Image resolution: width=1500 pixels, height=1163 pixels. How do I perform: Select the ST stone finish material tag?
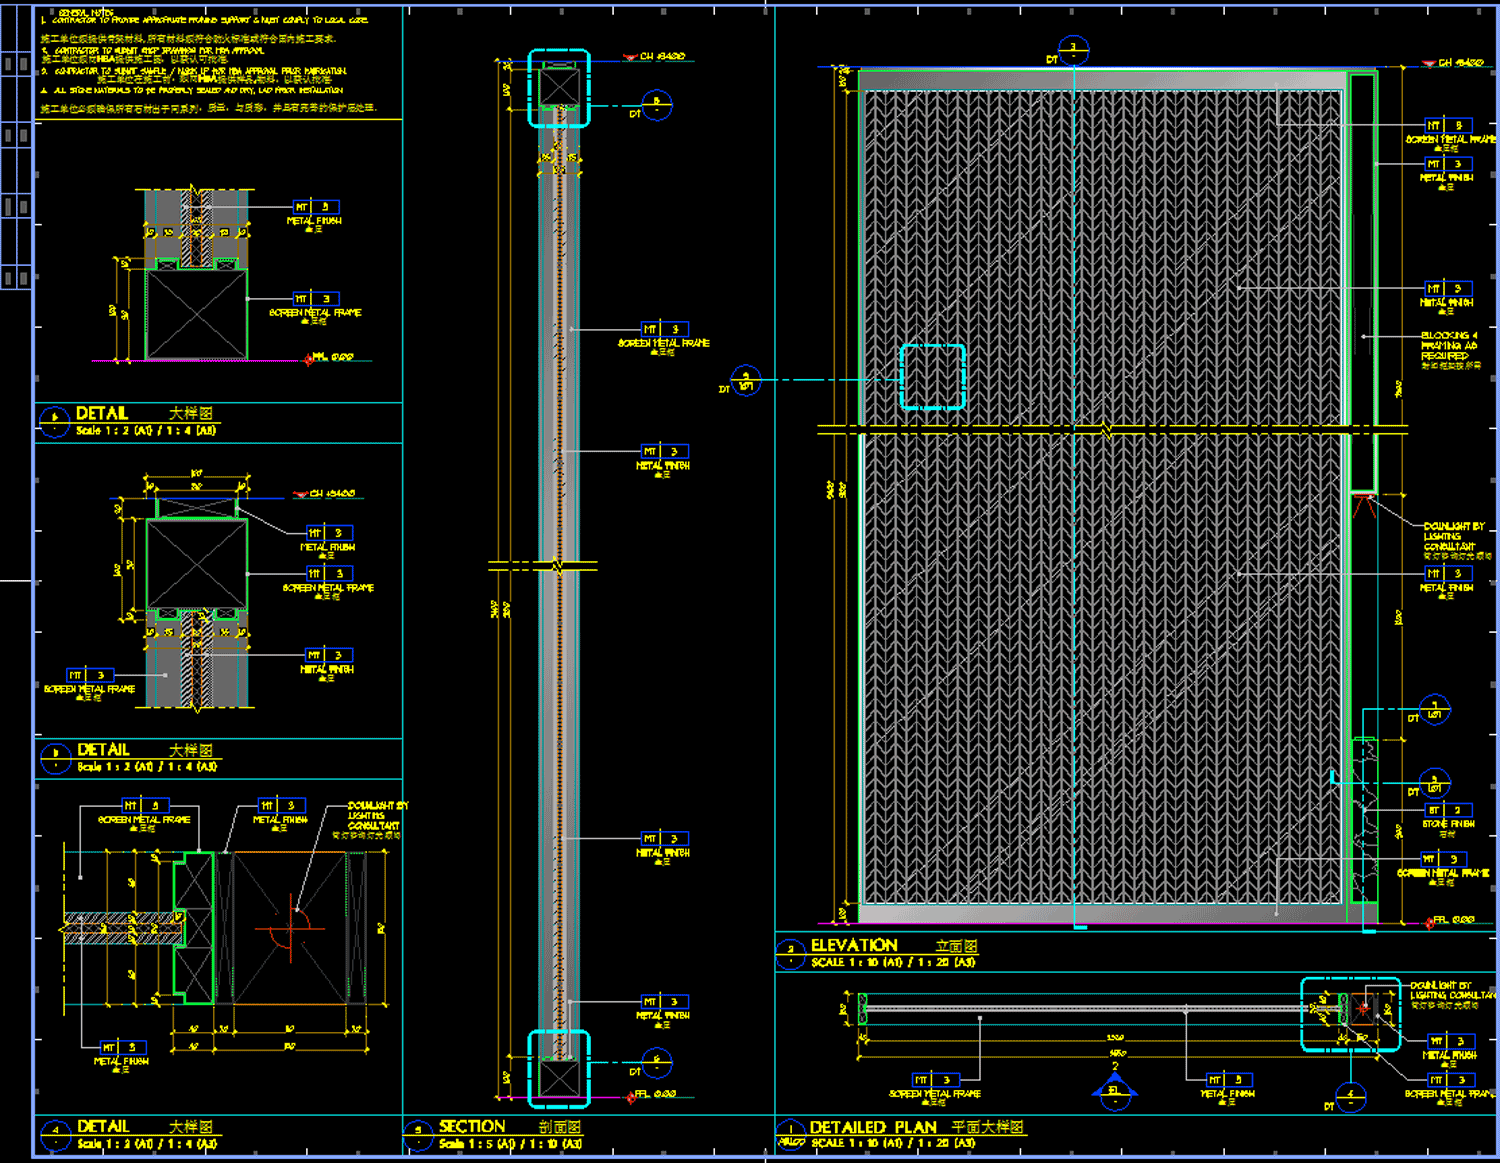coord(1447,810)
